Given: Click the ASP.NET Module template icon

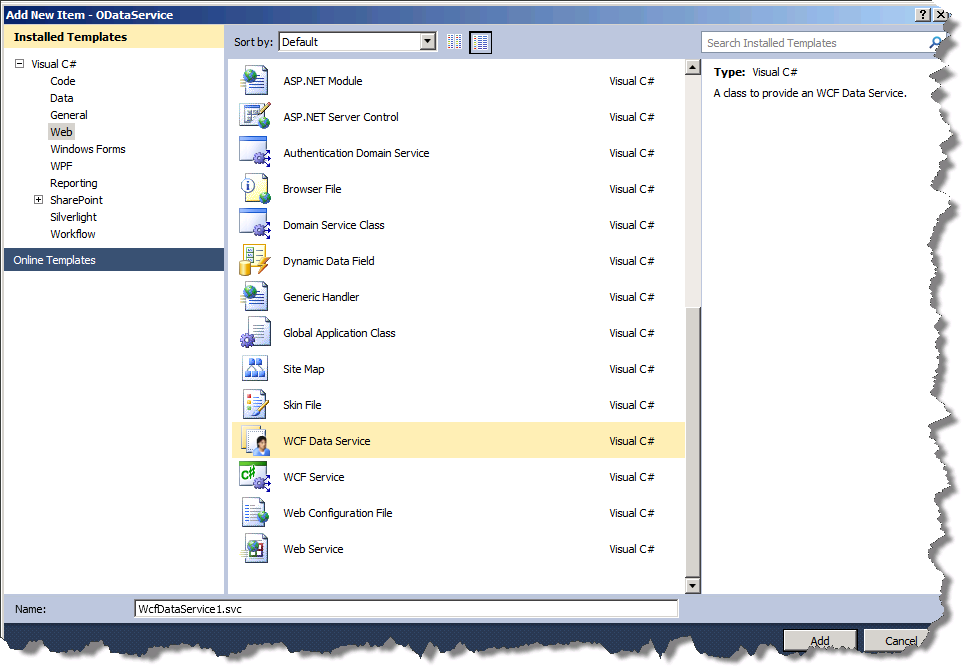Looking at the screenshot, I should 255,81.
